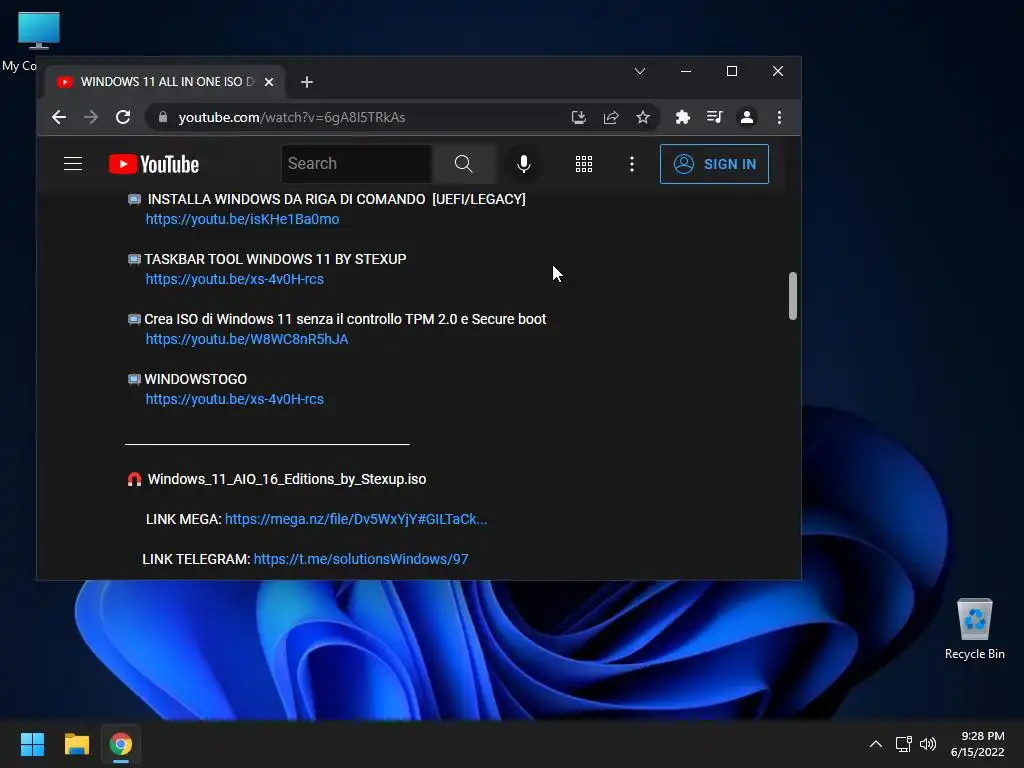The width and height of the screenshot is (1024, 768).
Task: Open the network tray icon
Action: click(x=904, y=744)
